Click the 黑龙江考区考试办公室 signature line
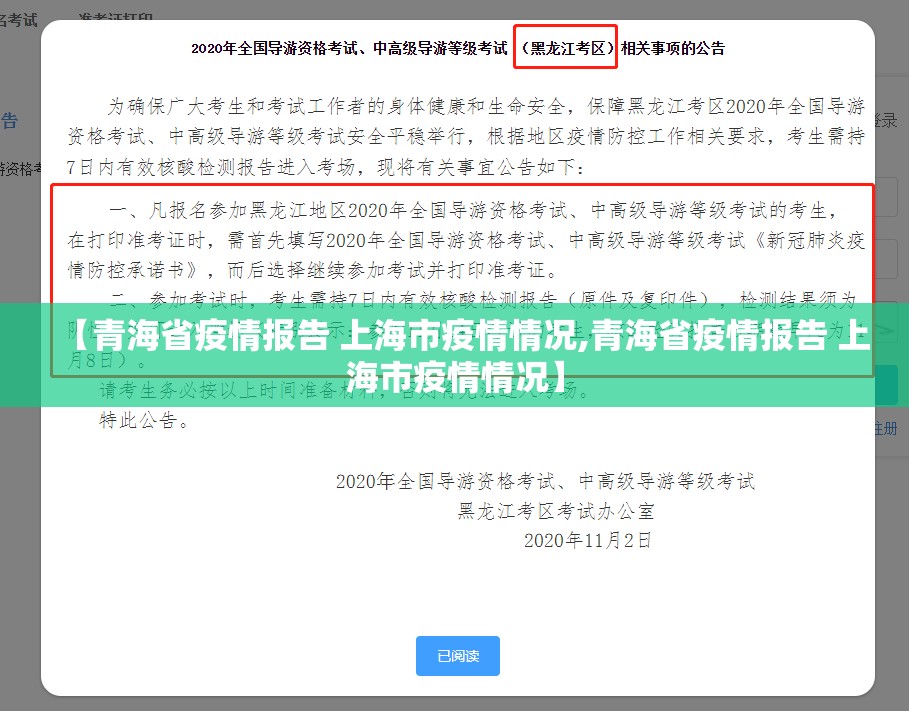This screenshot has width=909, height=711. pyautogui.click(x=555, y=511)
